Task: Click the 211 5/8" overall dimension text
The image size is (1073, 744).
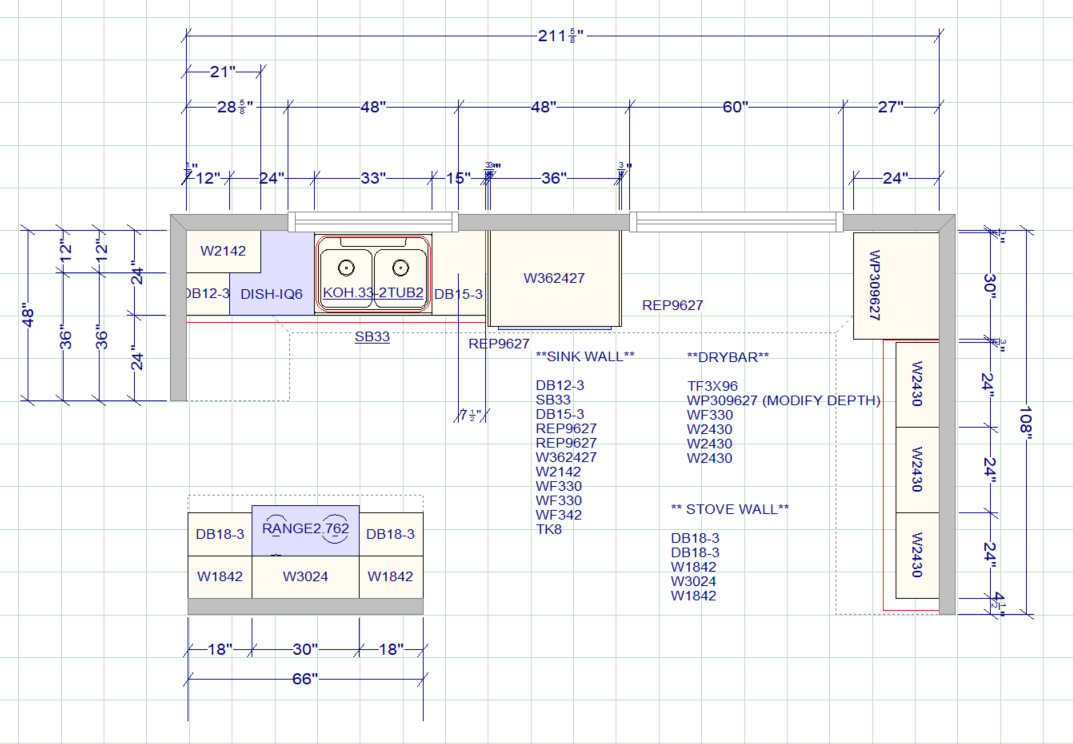Action: (560, 37)
